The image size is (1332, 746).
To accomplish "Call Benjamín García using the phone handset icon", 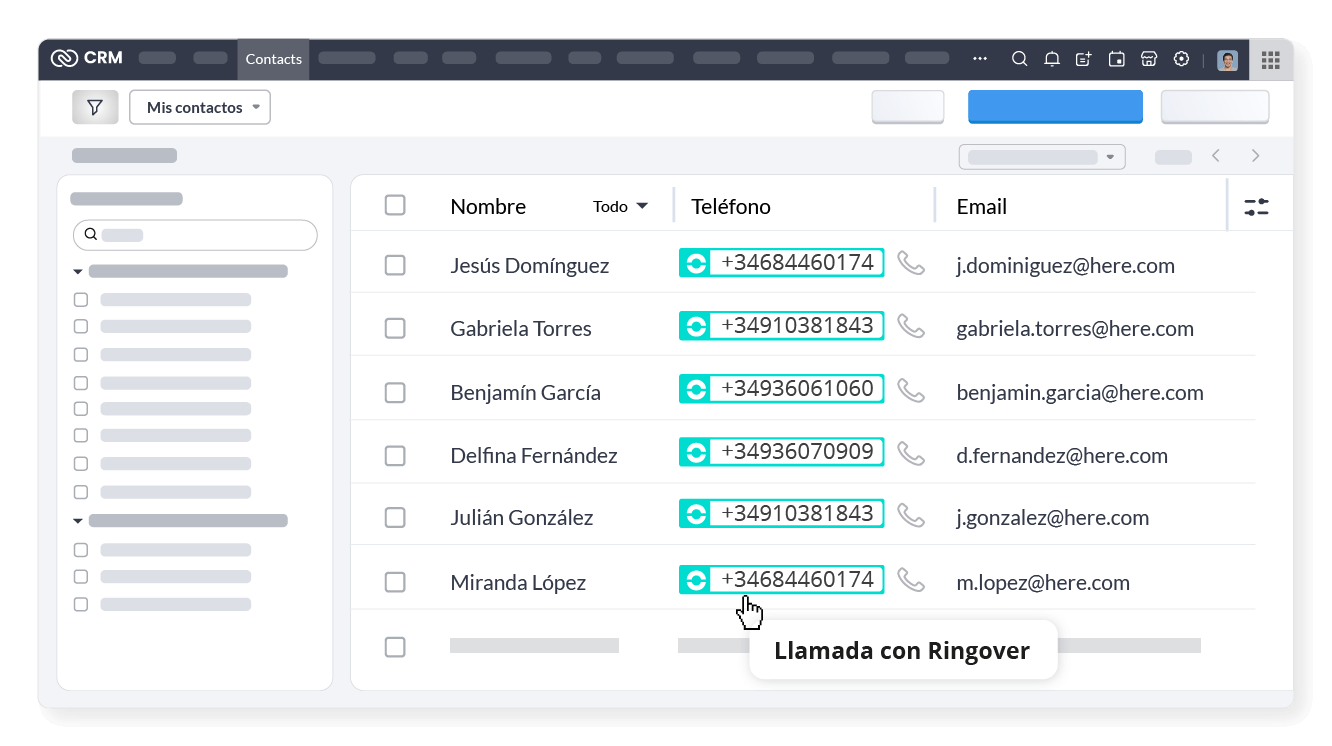I will click(x=911, y=390).
